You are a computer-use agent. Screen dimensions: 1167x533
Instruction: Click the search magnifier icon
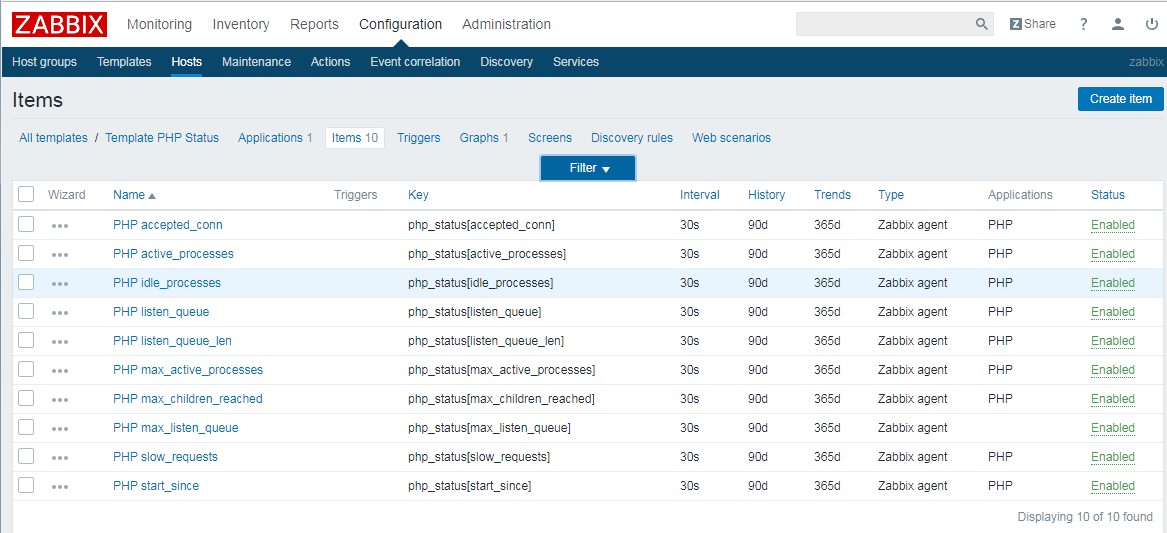tap(981, 24)
